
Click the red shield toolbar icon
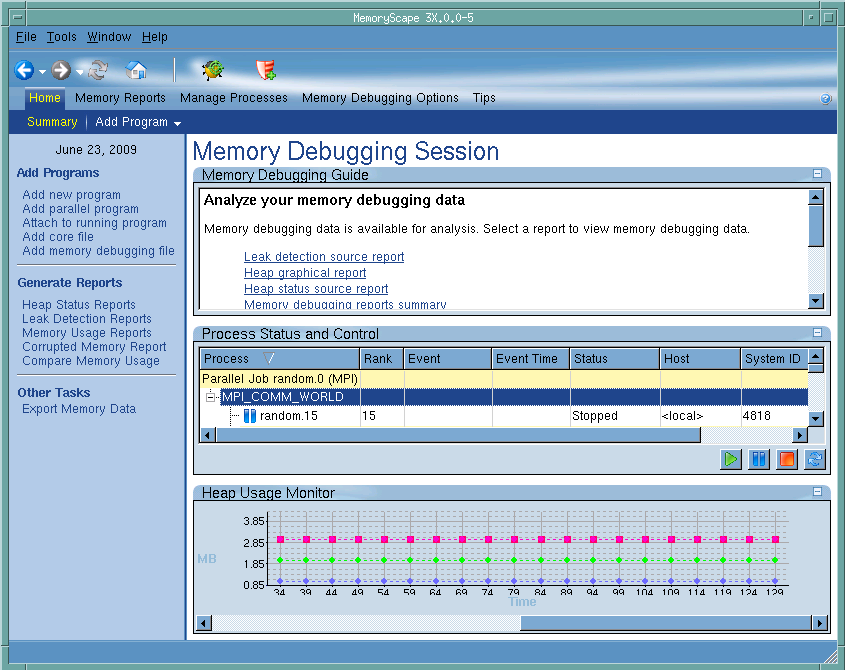265,70
